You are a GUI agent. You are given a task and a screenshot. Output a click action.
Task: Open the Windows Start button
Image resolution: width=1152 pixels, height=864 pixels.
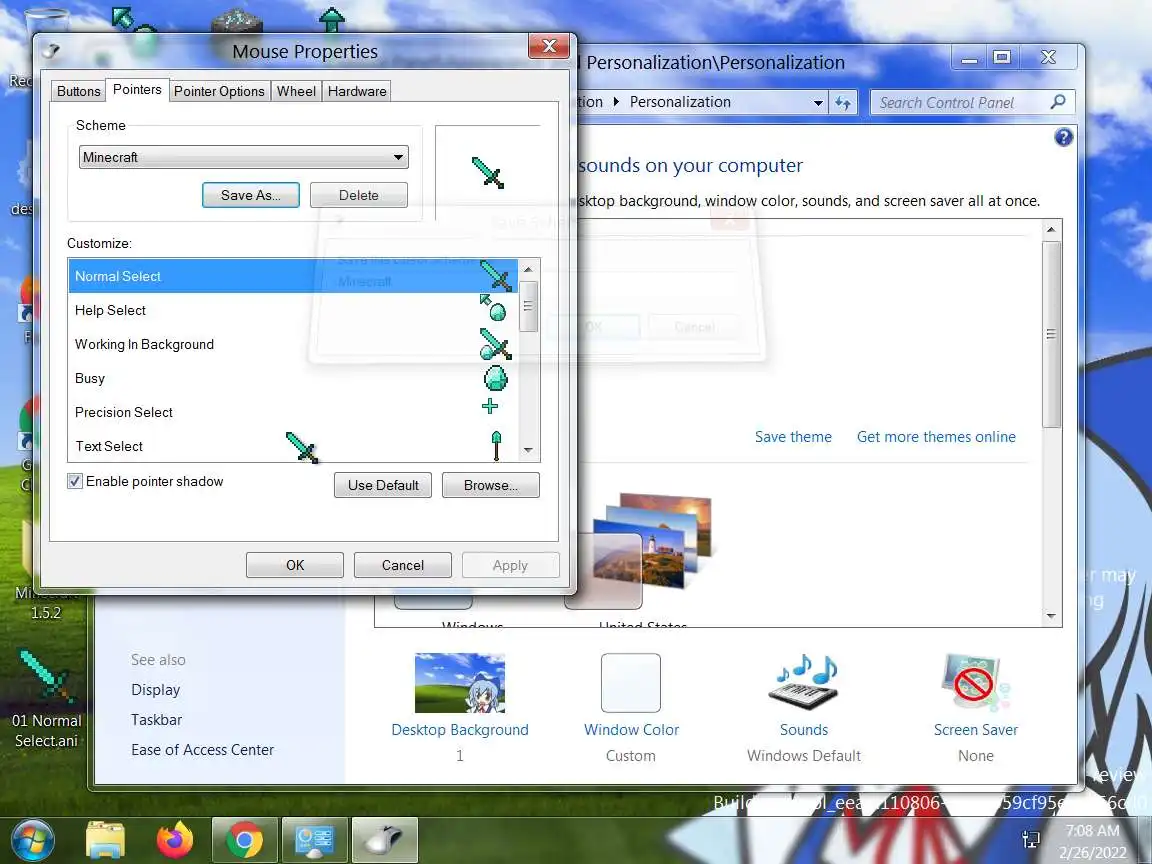(x=32, y=840)
